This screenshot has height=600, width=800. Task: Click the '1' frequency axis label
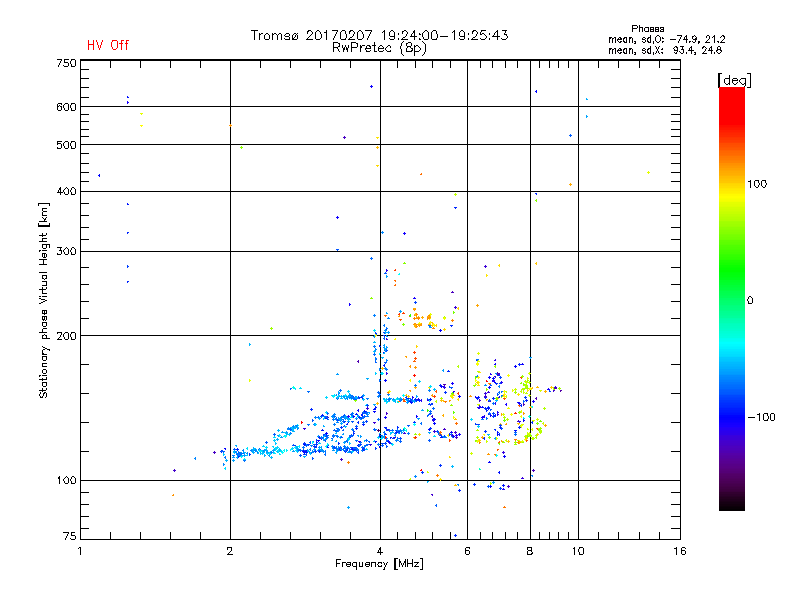point(80,551)
